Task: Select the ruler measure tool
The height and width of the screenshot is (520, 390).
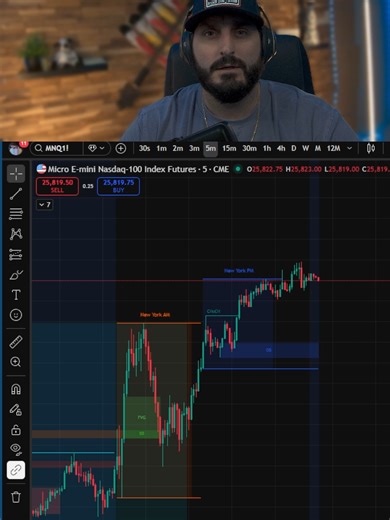Action: [16, 342]
